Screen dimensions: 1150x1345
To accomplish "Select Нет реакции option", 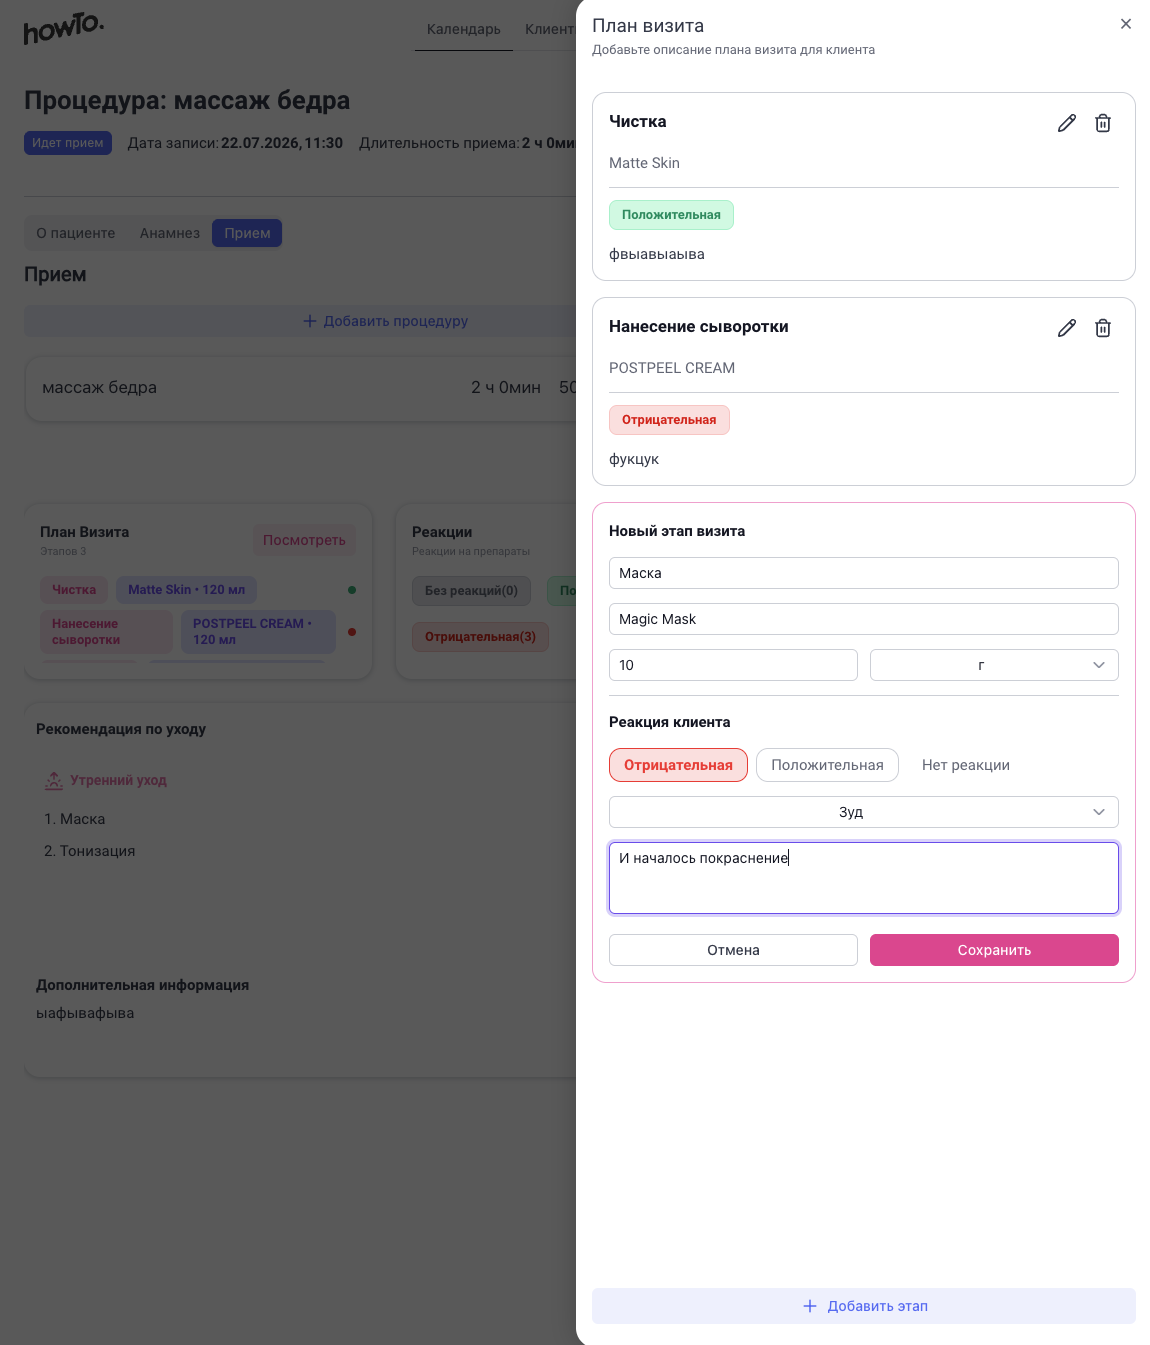I will (966, 765).
